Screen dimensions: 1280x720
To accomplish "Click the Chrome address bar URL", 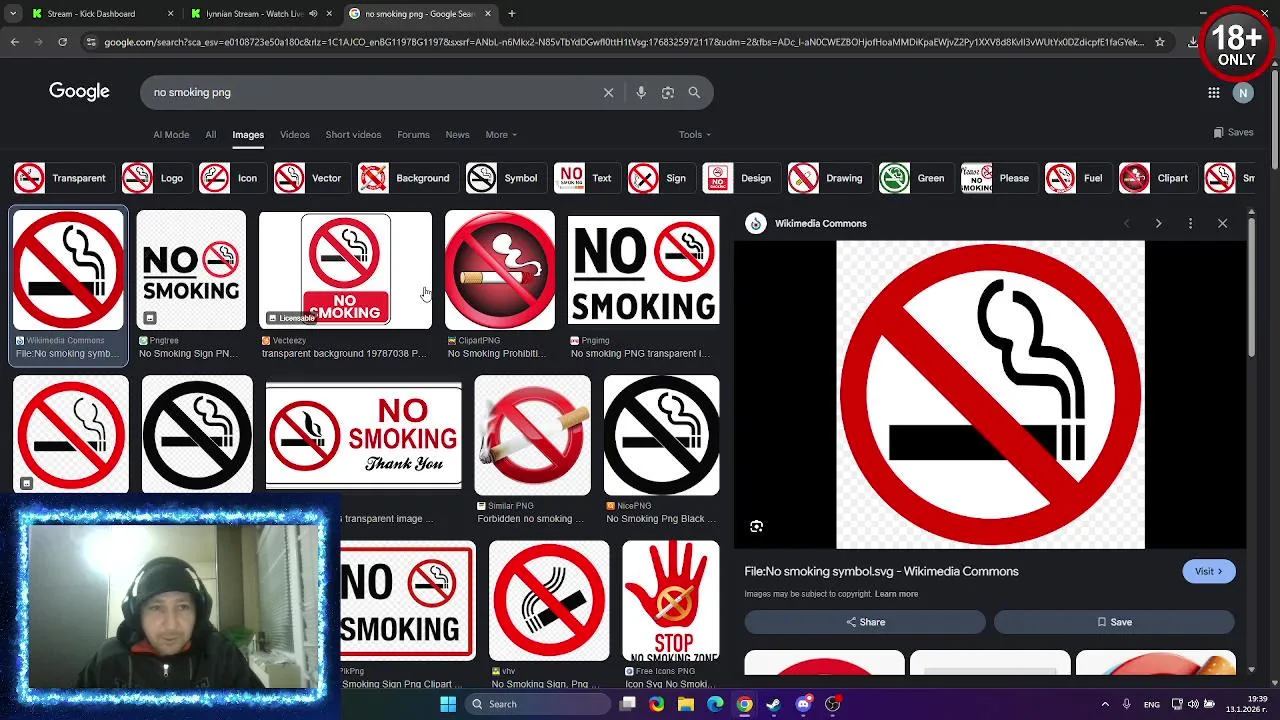I will coord(624,42).
